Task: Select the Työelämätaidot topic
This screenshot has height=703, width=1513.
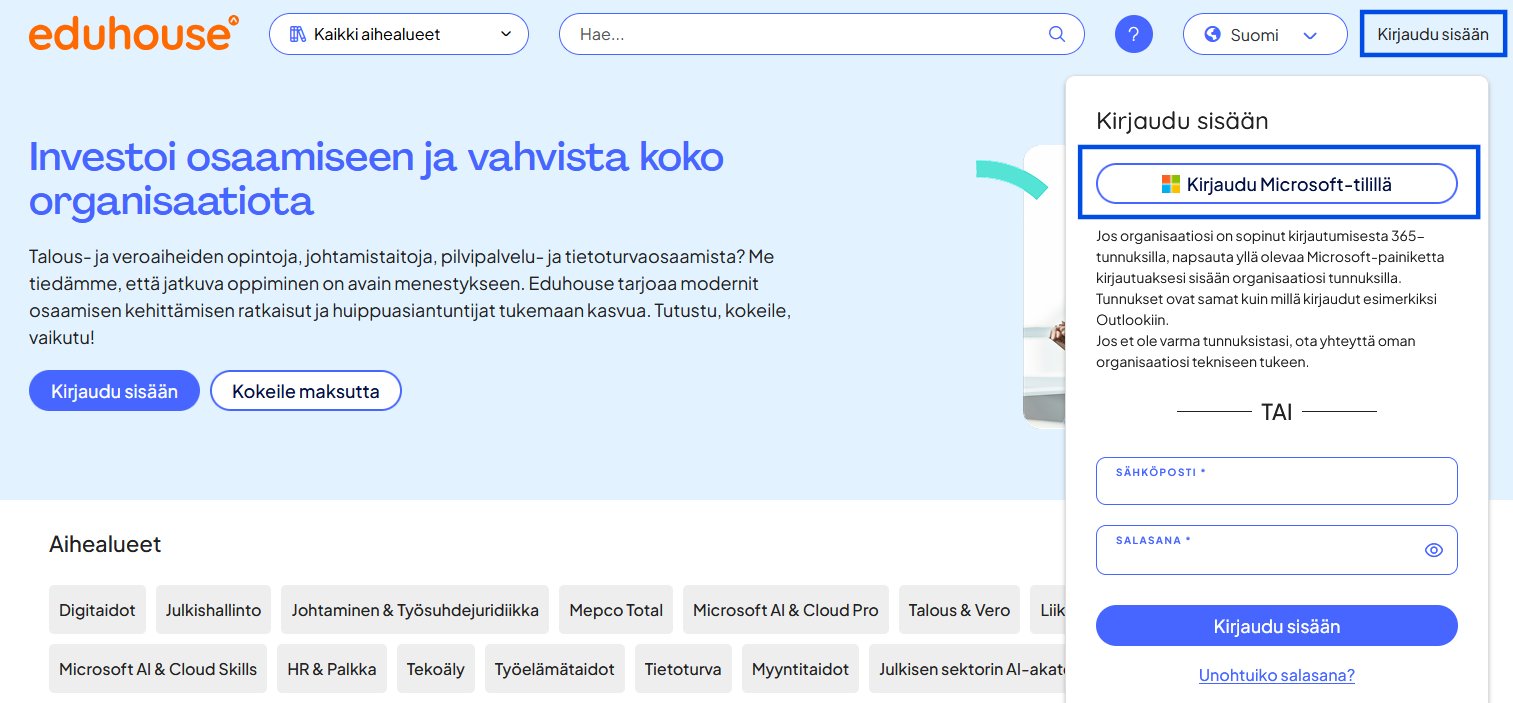Action: coord(555,669)
